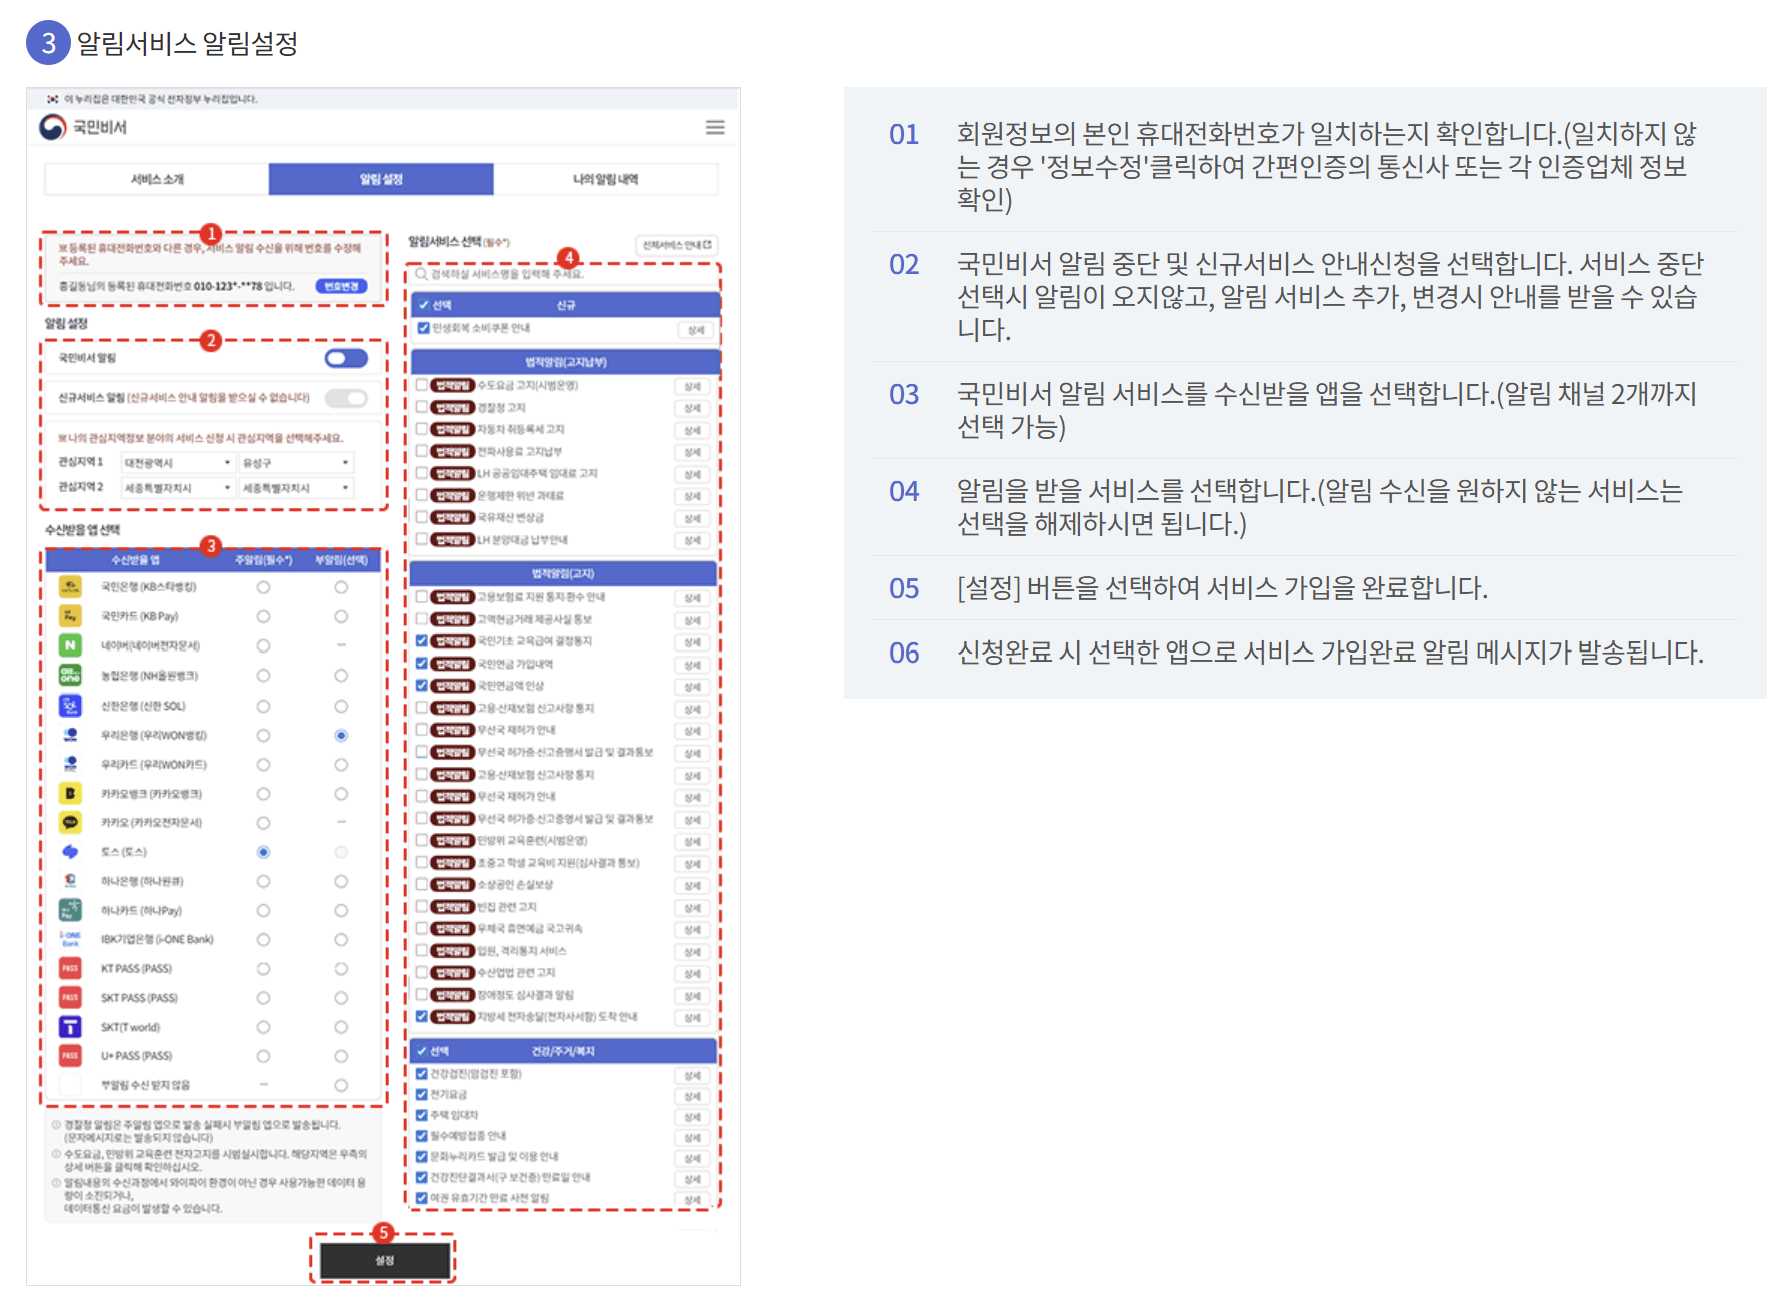
Task: Open the 대전광역시 region dropdown
Action: click(178, 463)
